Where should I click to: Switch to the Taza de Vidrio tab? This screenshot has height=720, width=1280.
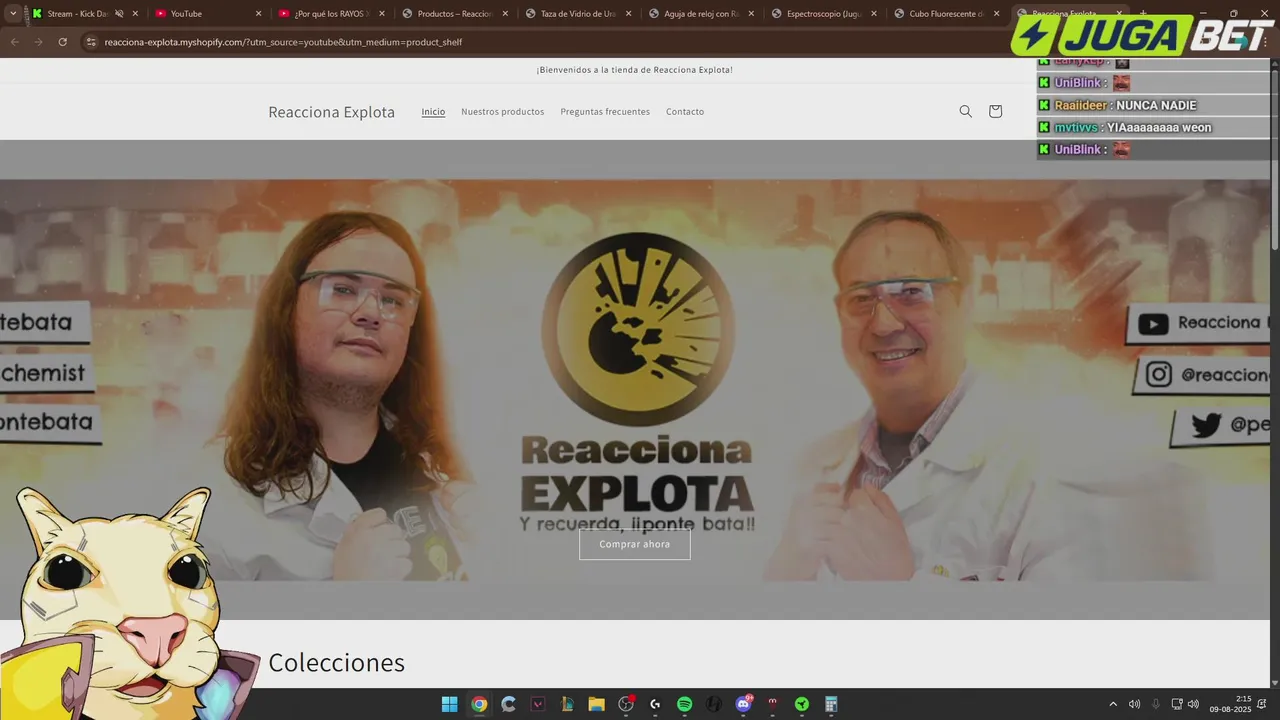coord(578,14)
